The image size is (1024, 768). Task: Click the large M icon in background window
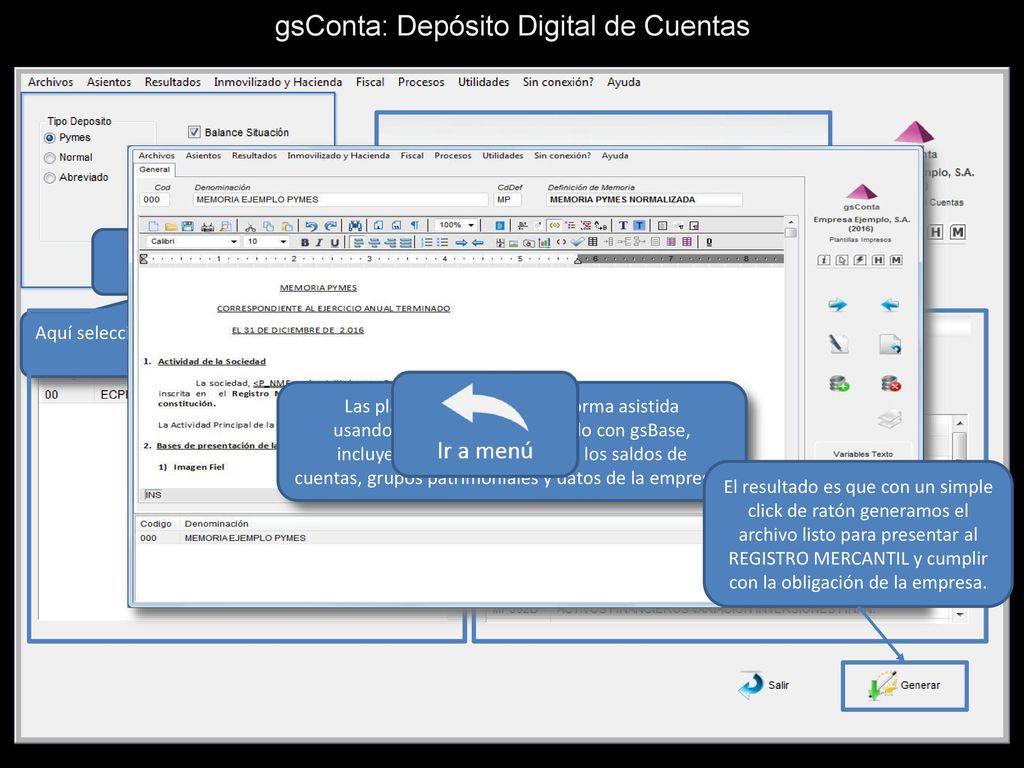pyautogui.click(x=957, y=232)
